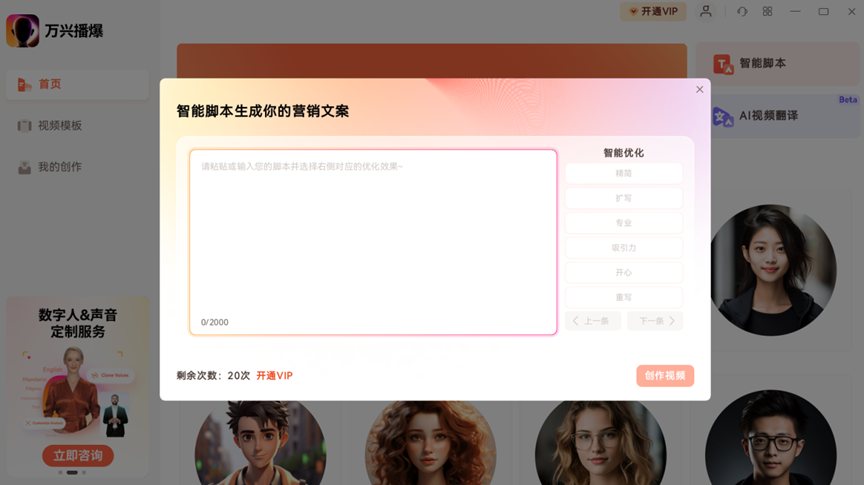Go to next result 下一条

pos(655,321)
